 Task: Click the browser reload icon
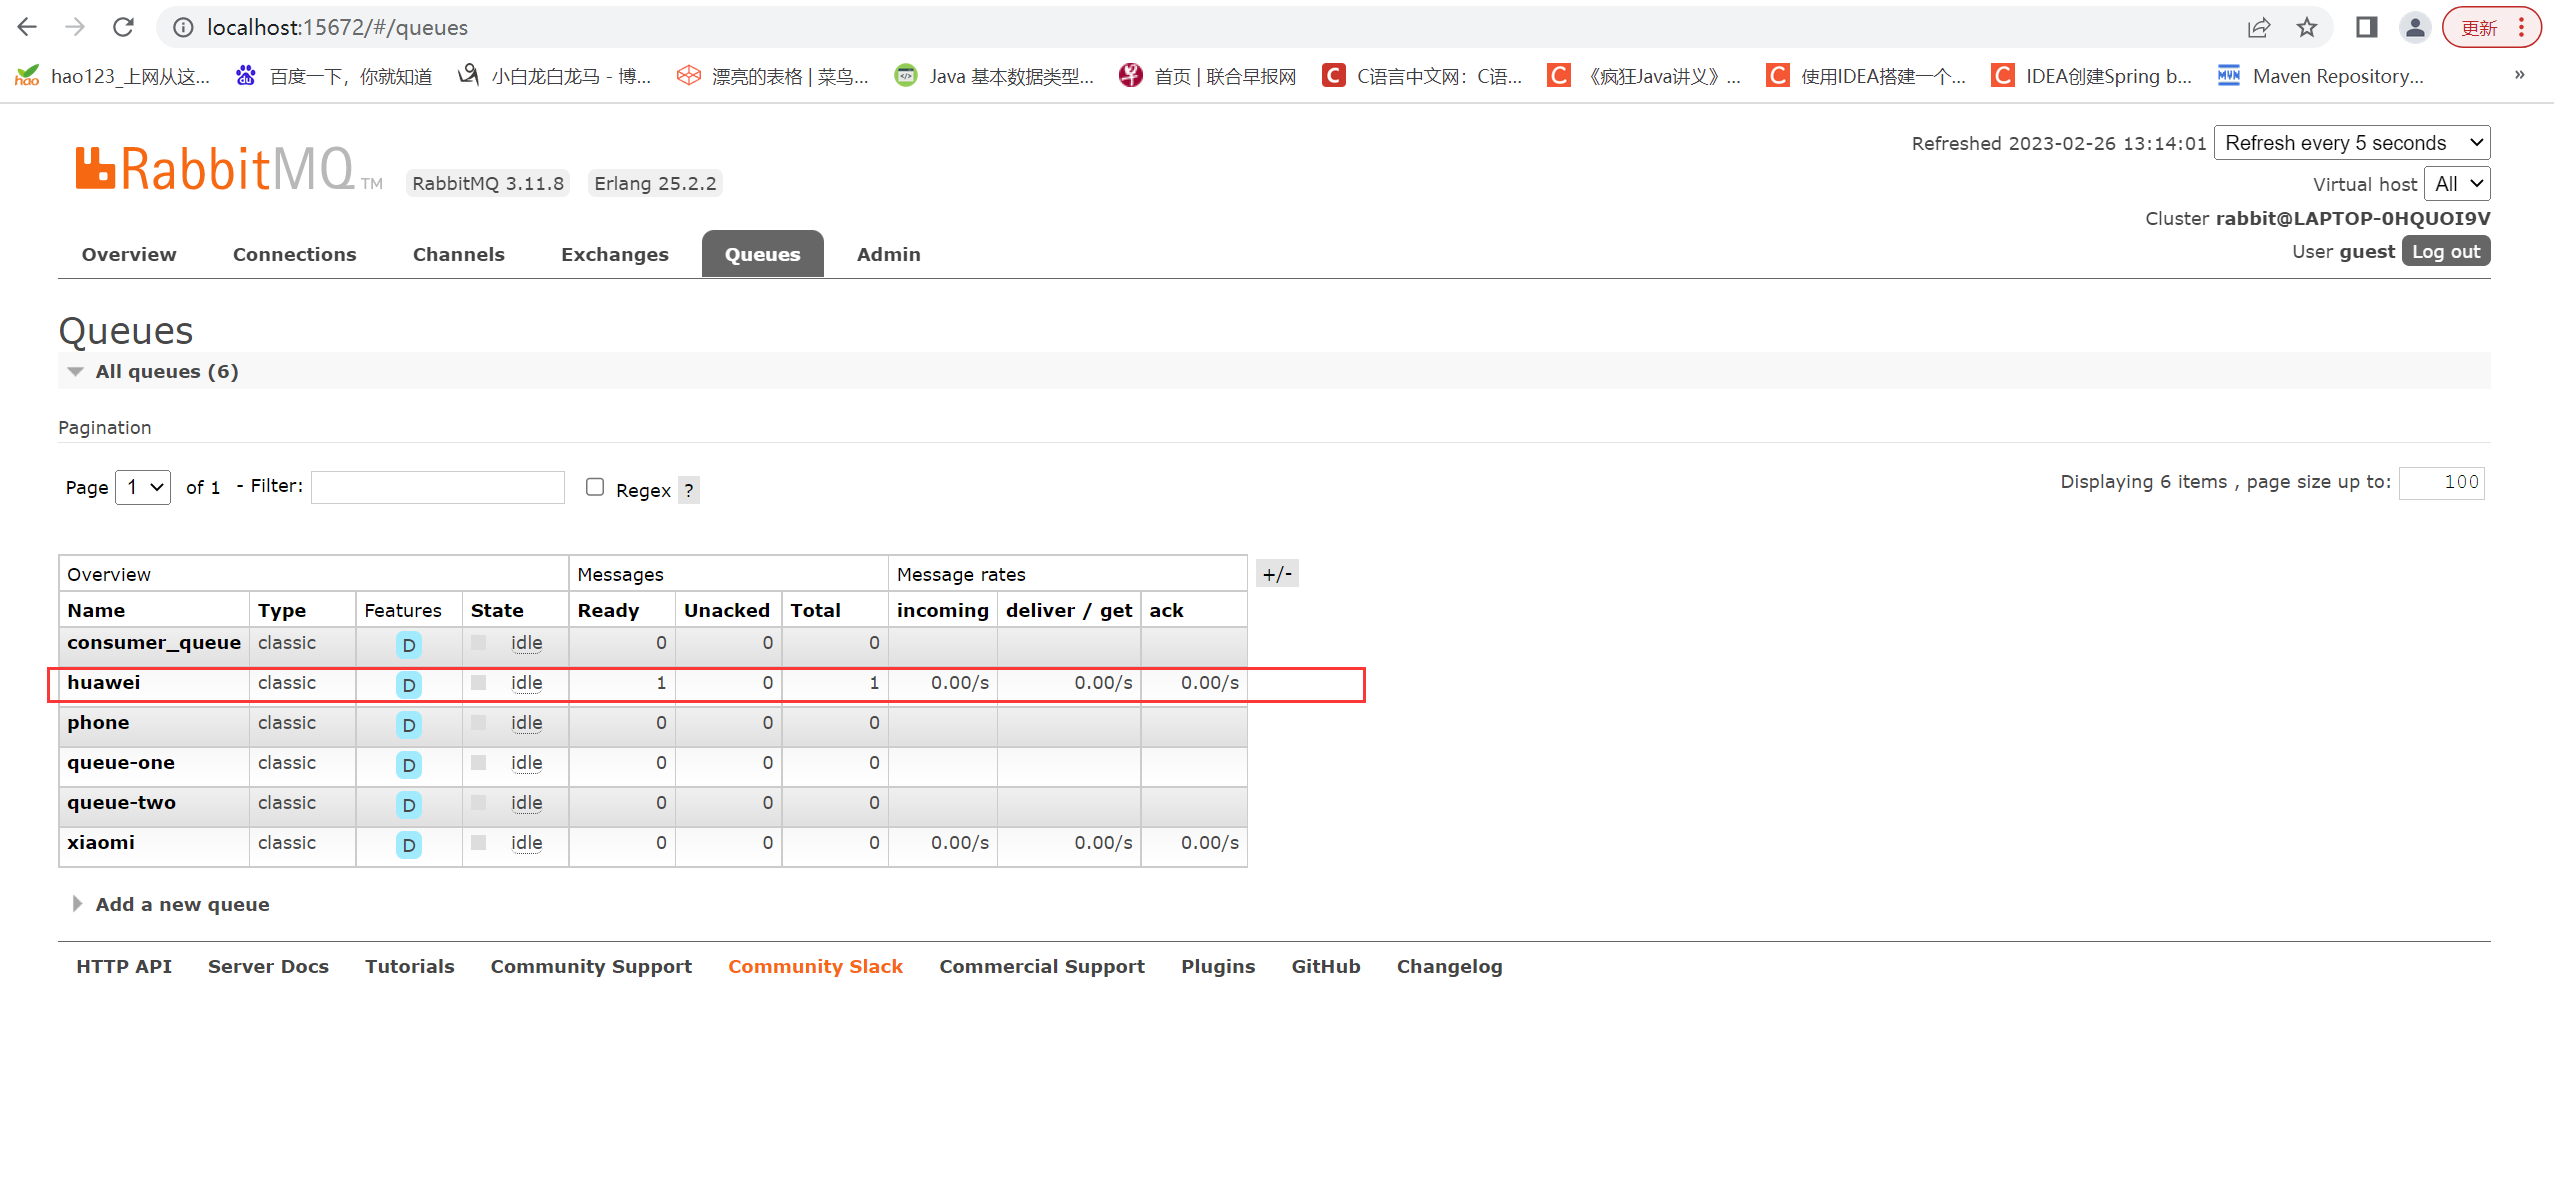(123, 27)
